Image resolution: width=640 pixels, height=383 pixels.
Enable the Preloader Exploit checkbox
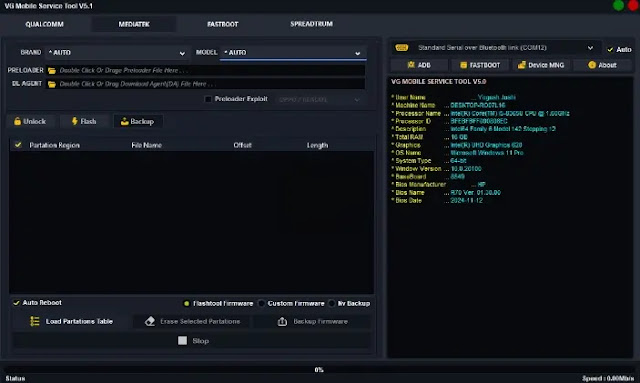[x=208, y=99]
